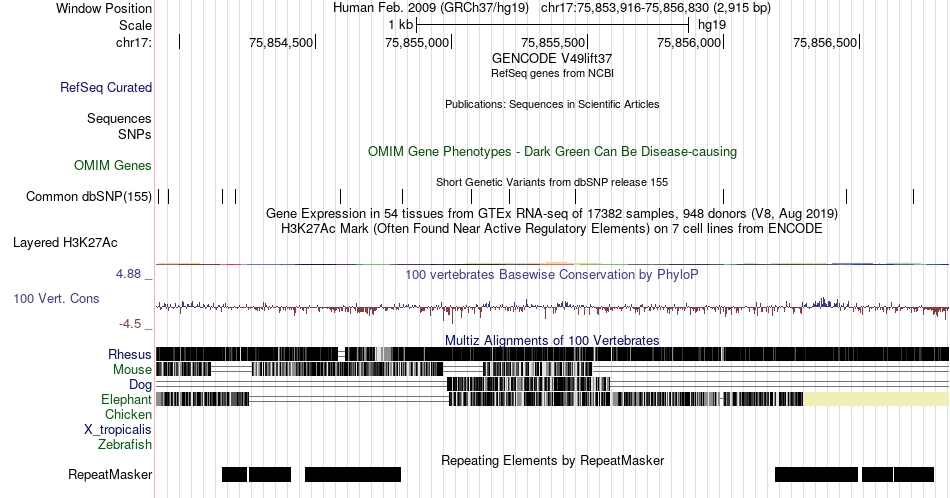Open 100 vertebrates Basewise Conservation by PhyloP title

(x=552, y=274)
